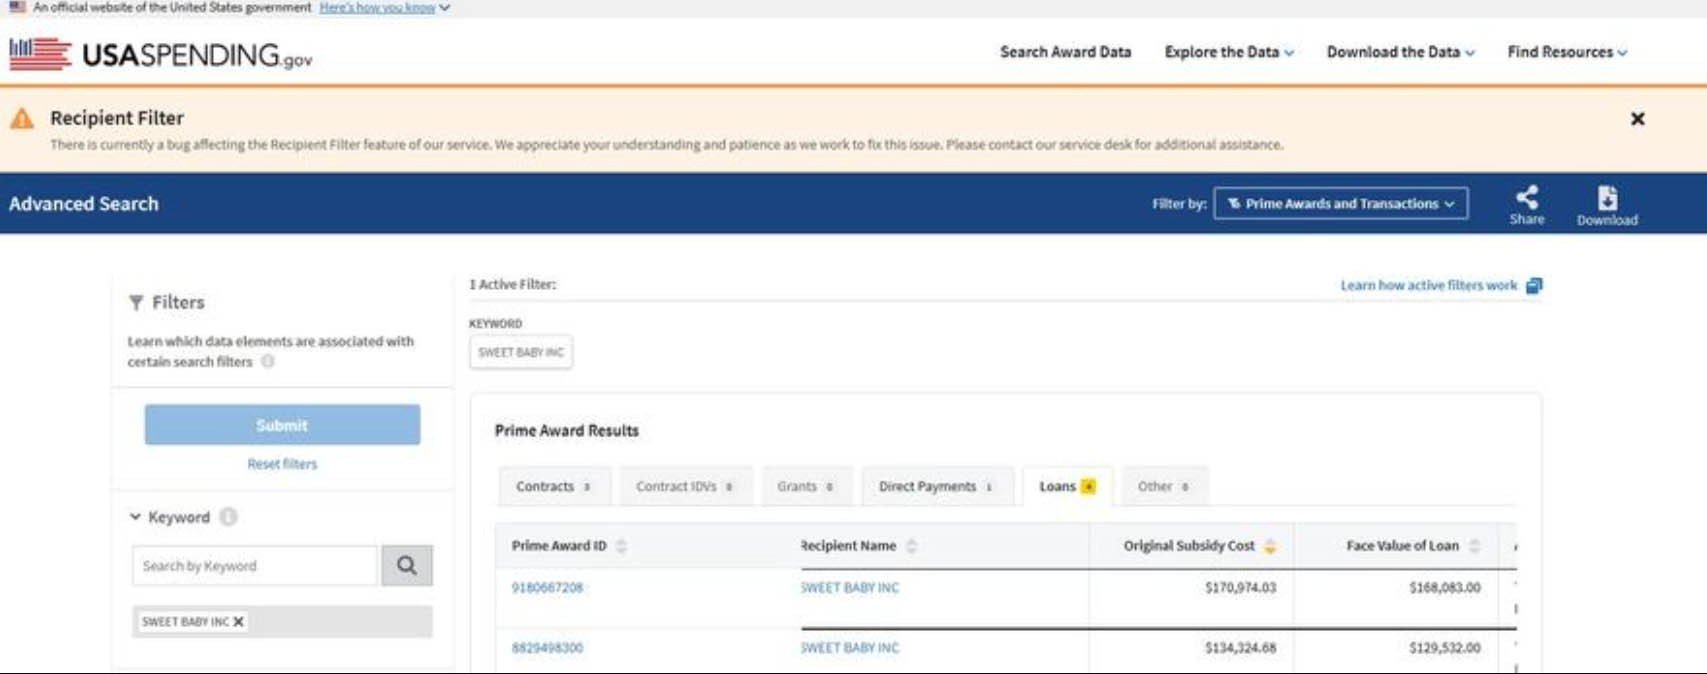Open Explore the Data dropdown menu
Image resolution: width=1707 pixels, height=674 pixels.
click(x=1229, y=52)
